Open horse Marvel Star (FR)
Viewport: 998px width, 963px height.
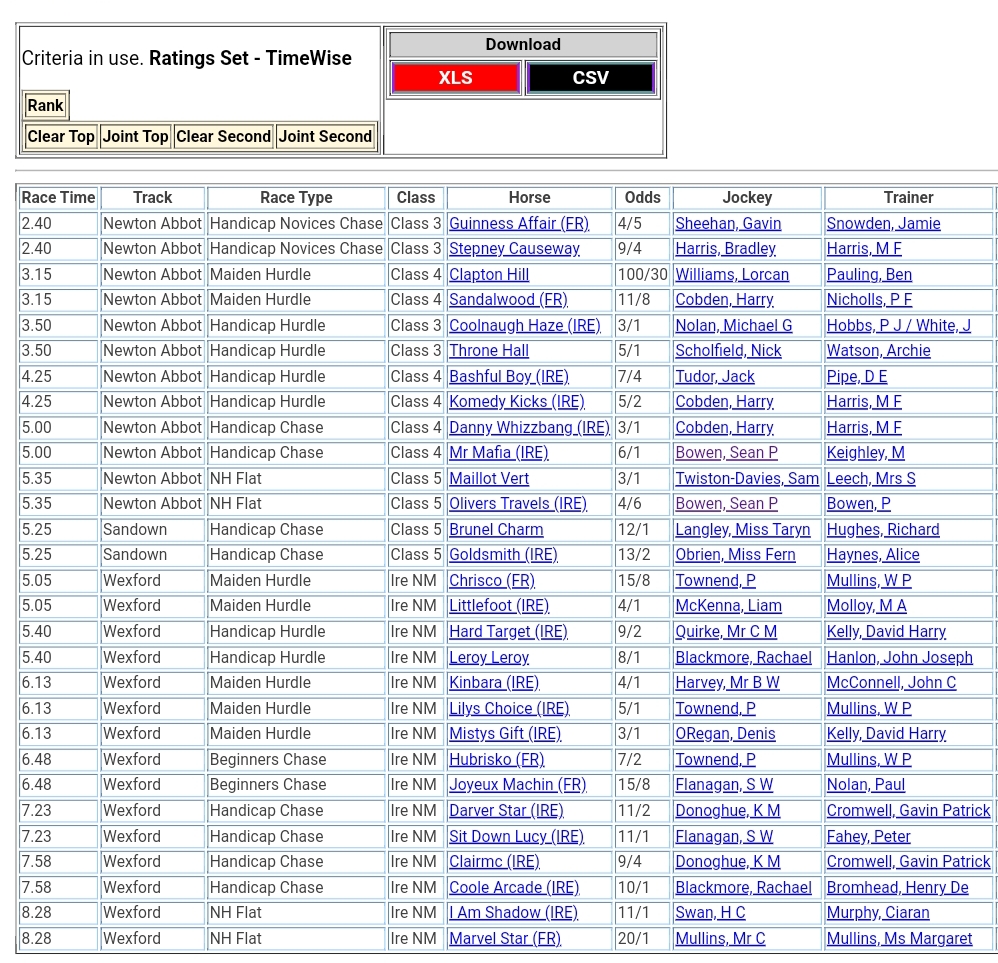click(x=504, y=938)
